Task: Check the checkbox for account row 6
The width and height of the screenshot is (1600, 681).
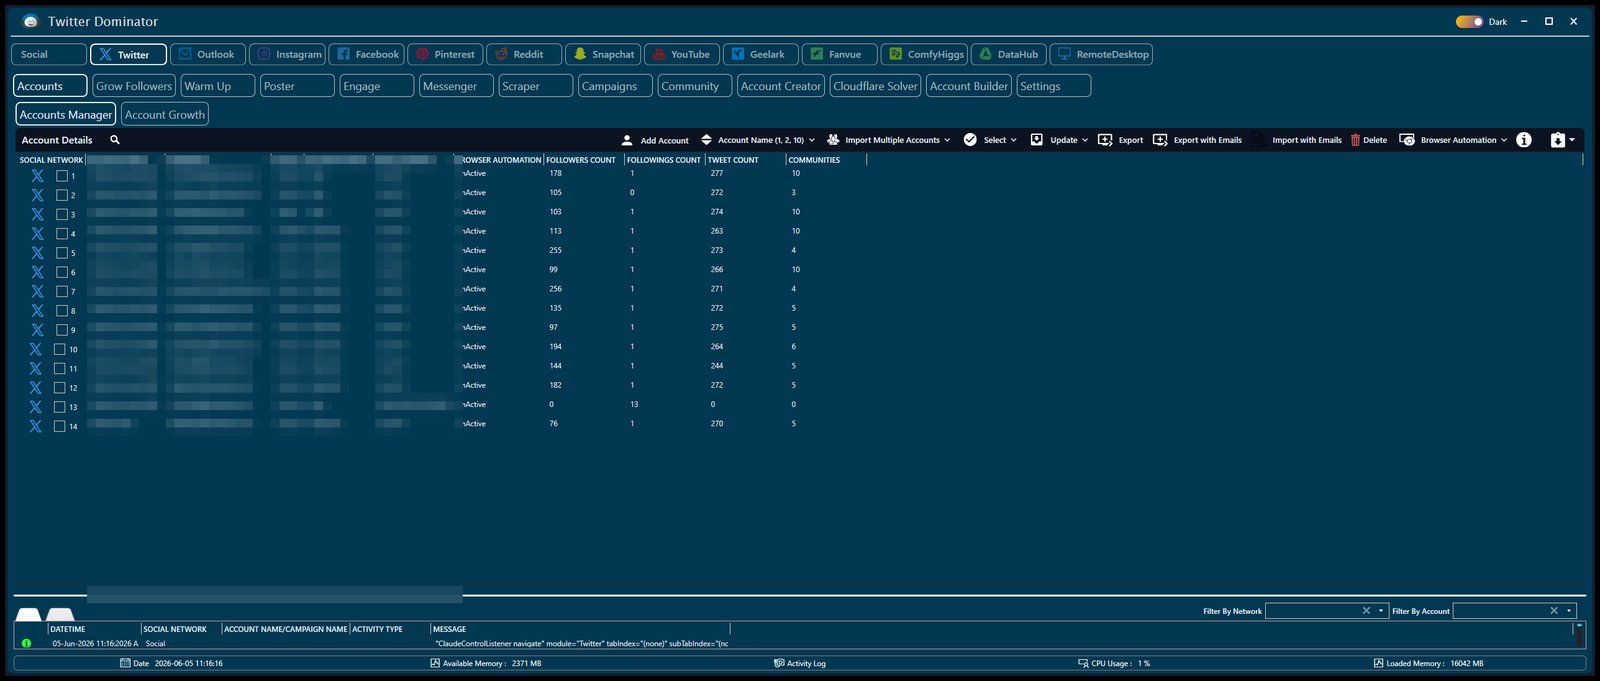Action: [62, 272]
